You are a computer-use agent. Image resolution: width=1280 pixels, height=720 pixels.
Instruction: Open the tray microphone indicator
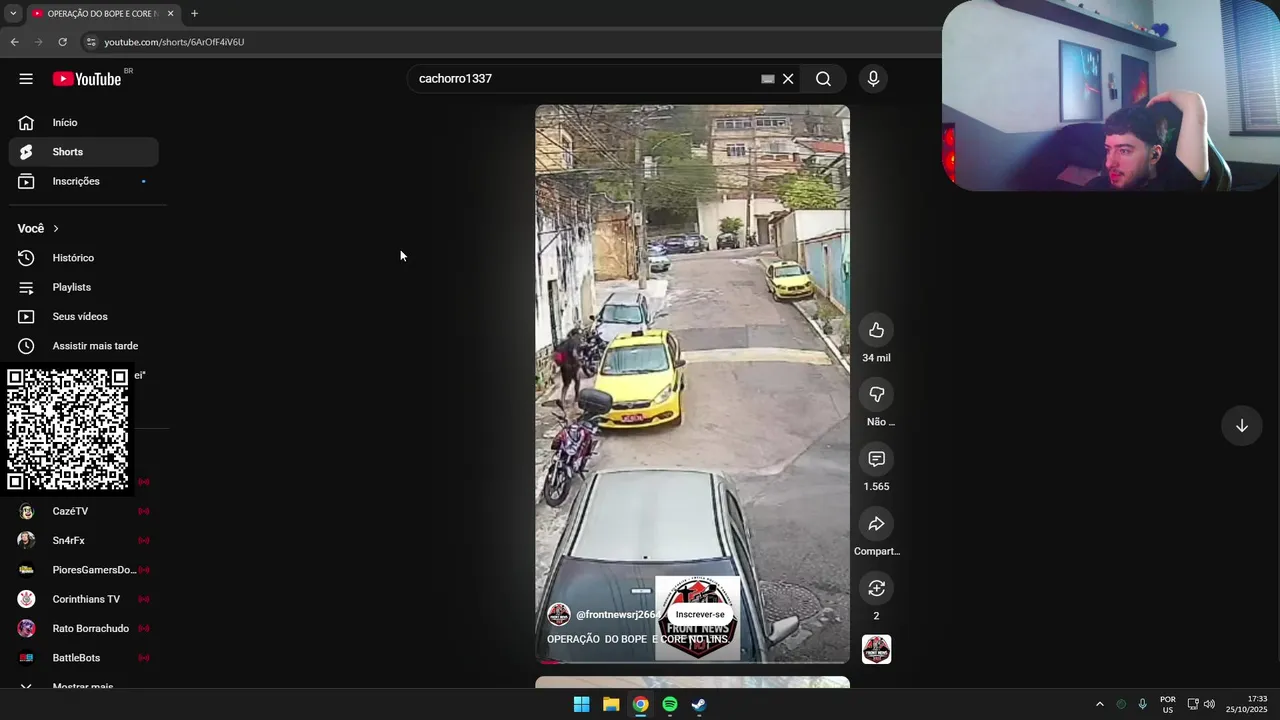(x=1142, y=704)
